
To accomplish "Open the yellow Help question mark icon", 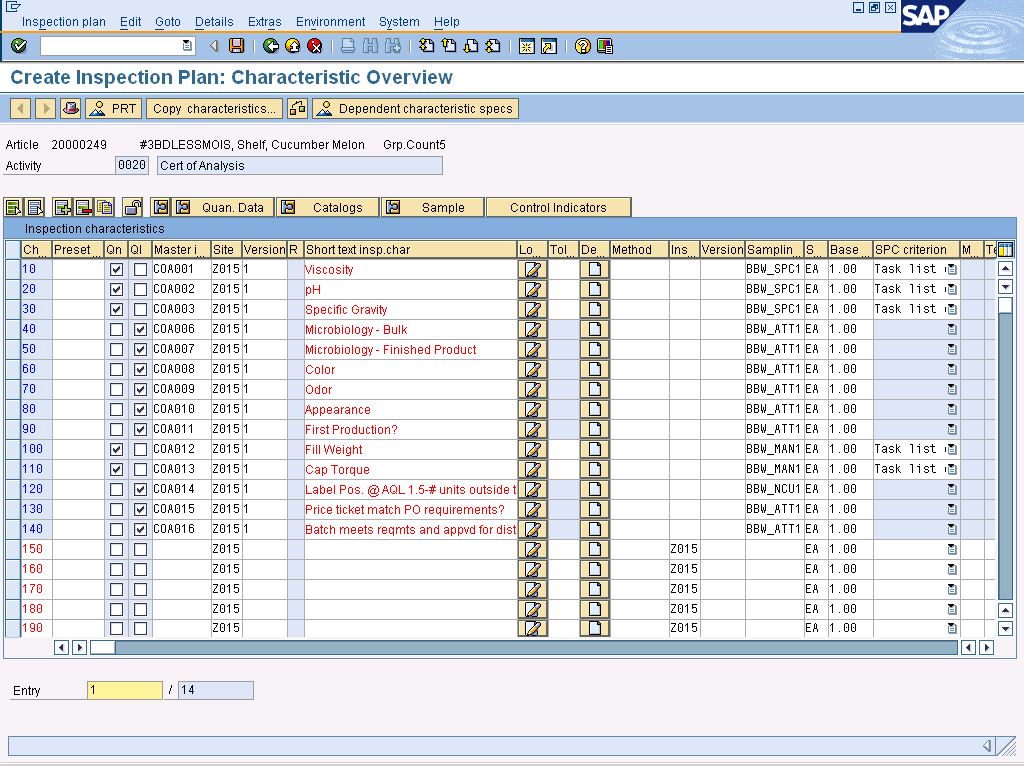I will (x=583, y=46).
